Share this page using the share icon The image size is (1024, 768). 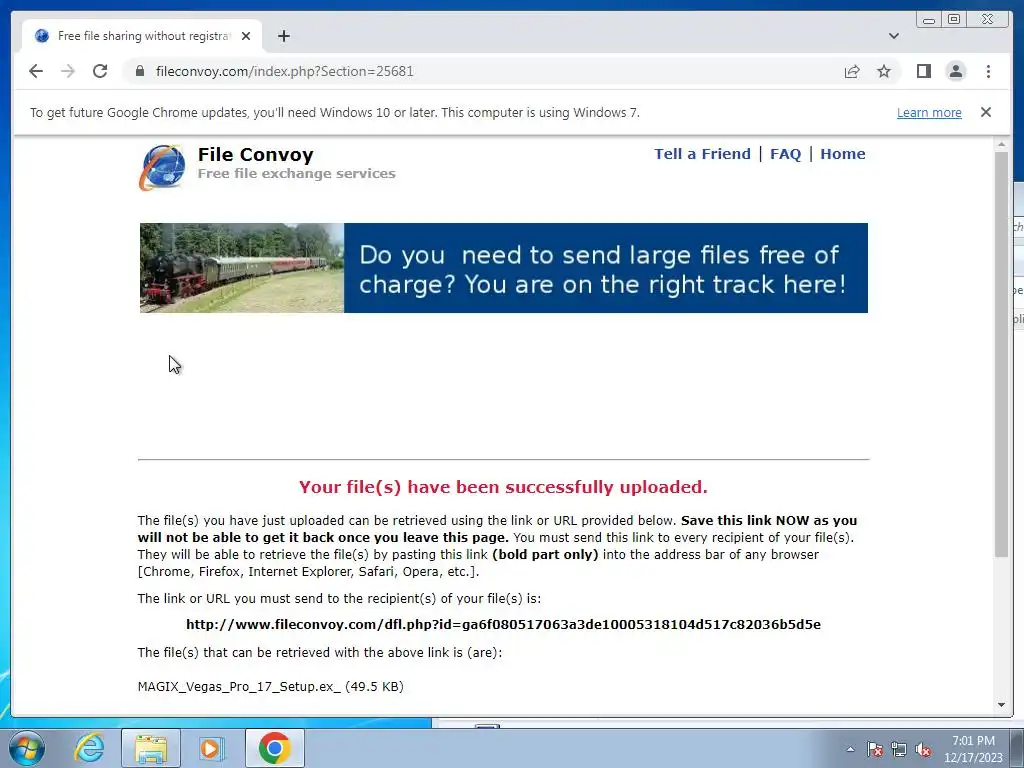tap(852, 71)
